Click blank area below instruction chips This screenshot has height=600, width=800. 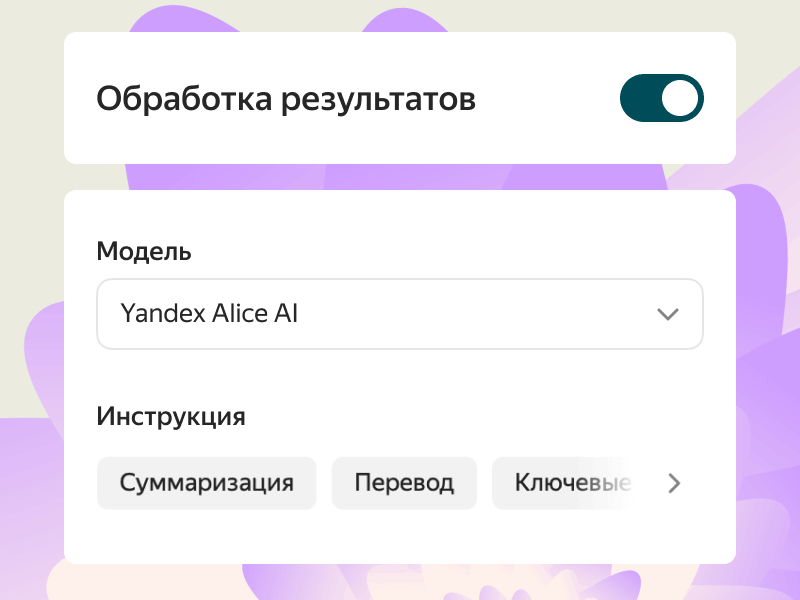pyautogui.click(x=400, y=536)
